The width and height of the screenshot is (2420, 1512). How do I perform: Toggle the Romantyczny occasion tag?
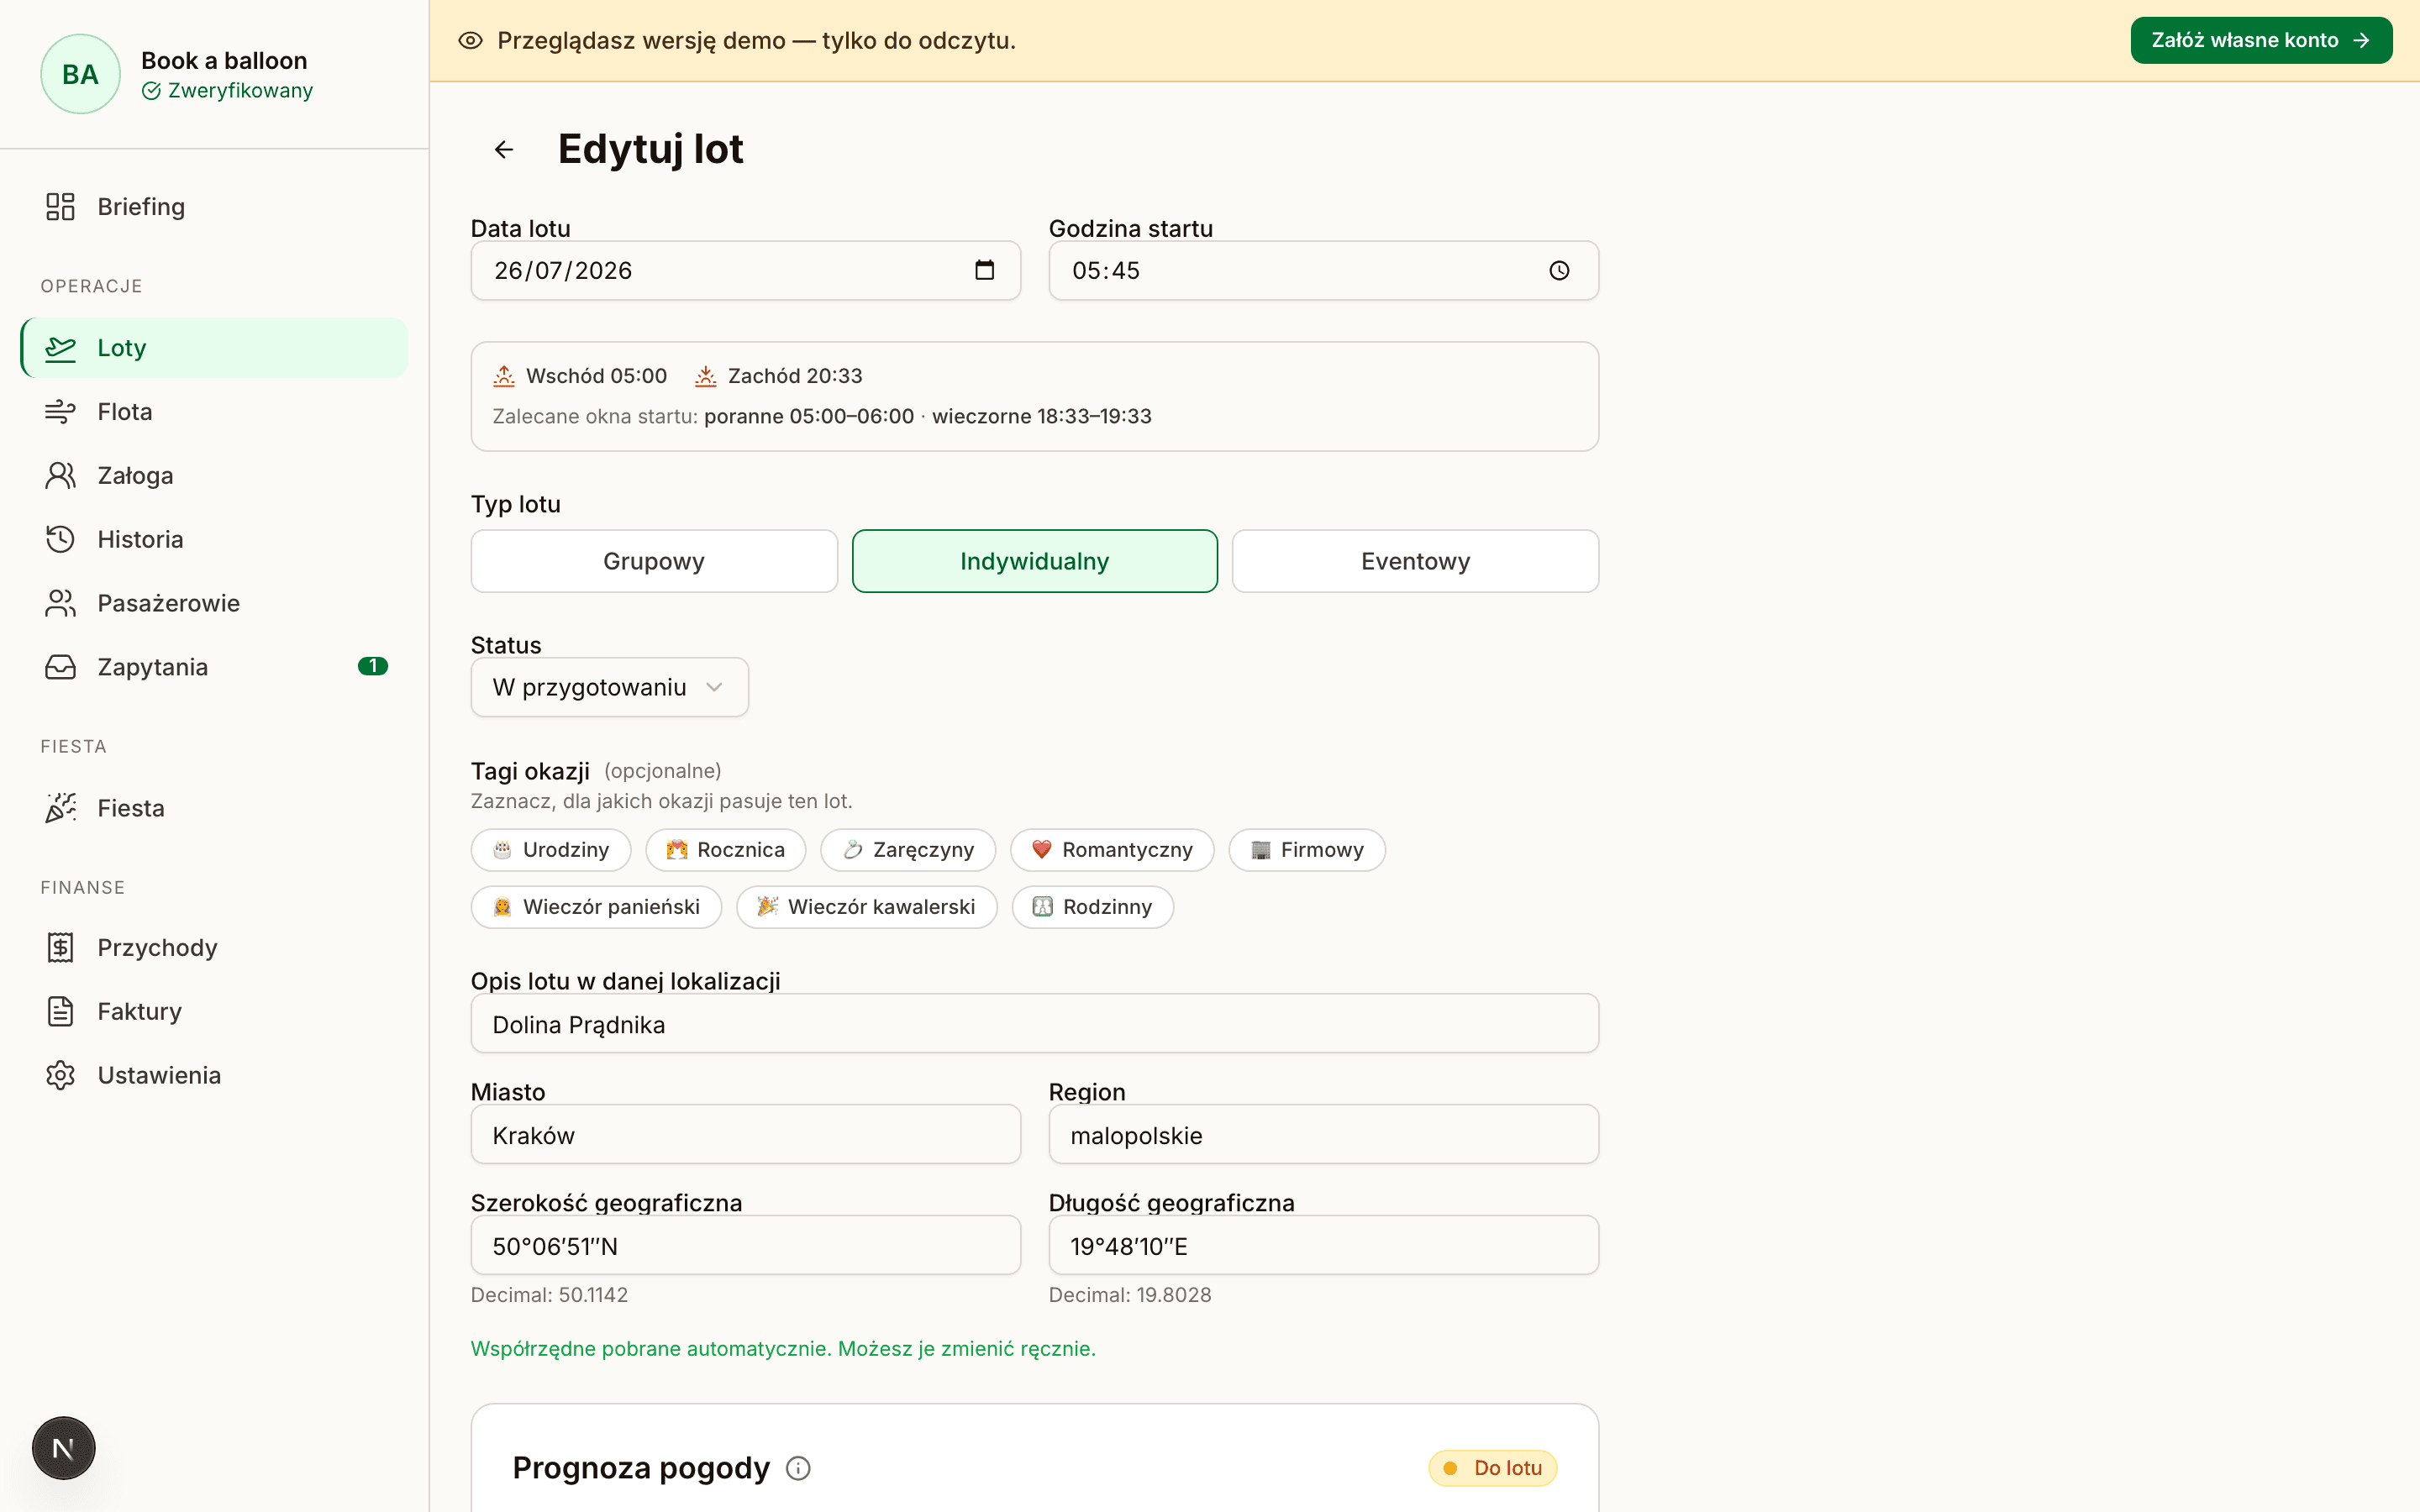(x=1112, y=850)
